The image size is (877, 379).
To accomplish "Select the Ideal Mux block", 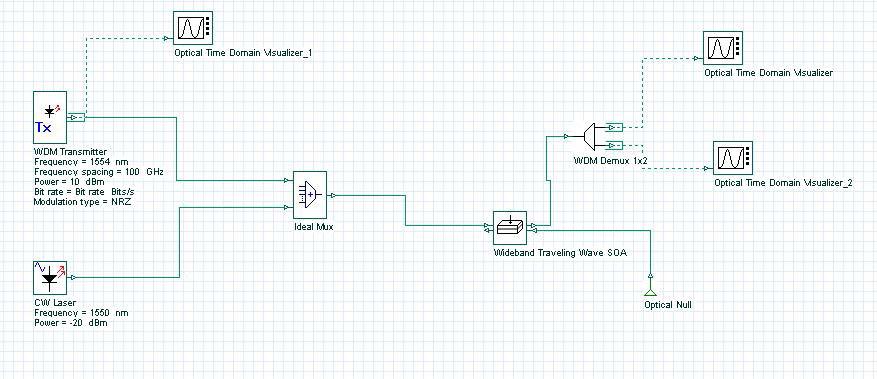I will (x=310, y=195).
